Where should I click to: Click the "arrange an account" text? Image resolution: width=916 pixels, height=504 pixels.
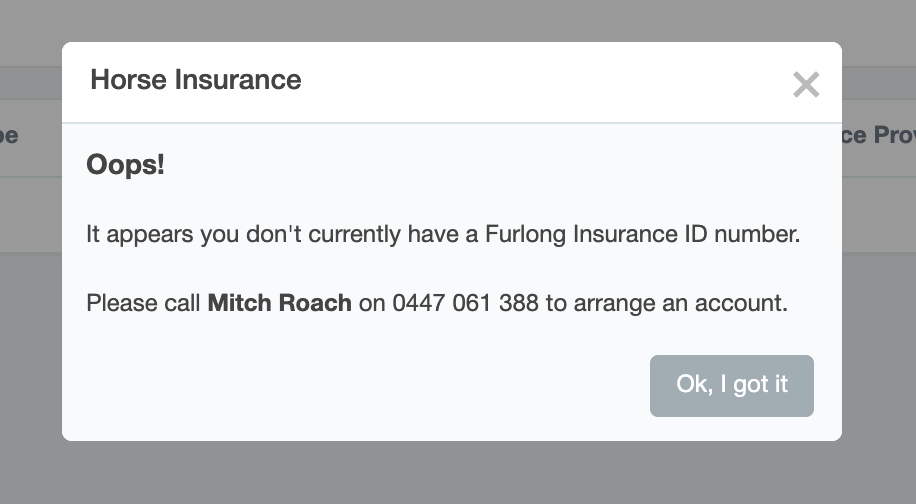tap(679, 303)
